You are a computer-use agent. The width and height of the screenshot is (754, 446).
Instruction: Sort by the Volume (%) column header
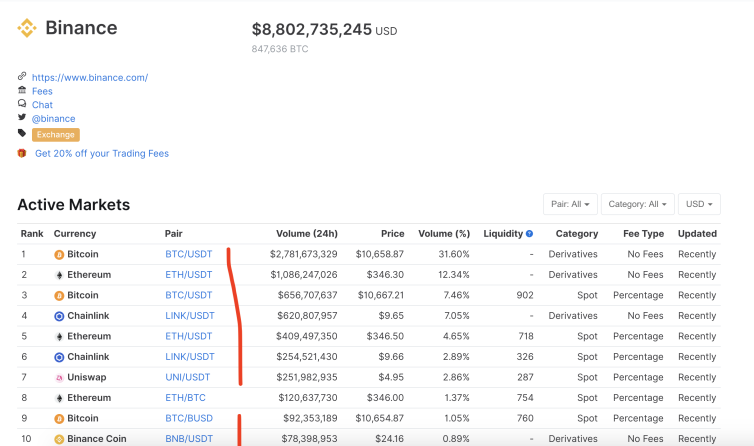pyautogui.click(x=444, y=233)
